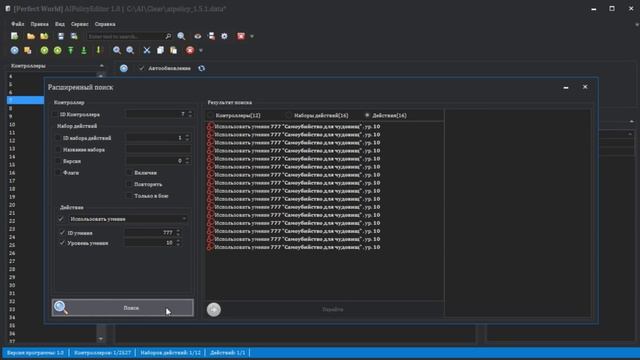640x360 pixels.
Task: Click the Уровень умения spinner arrows
Action: tap(178, 243)
